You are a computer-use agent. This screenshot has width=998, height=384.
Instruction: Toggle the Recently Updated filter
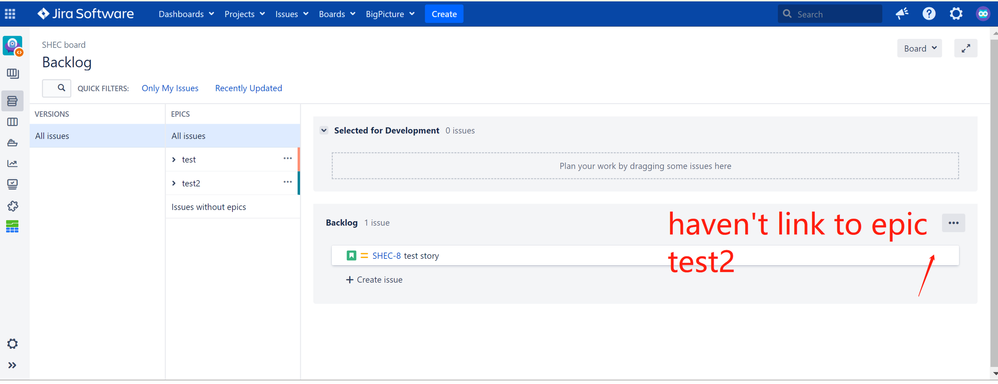click(248, 89)
